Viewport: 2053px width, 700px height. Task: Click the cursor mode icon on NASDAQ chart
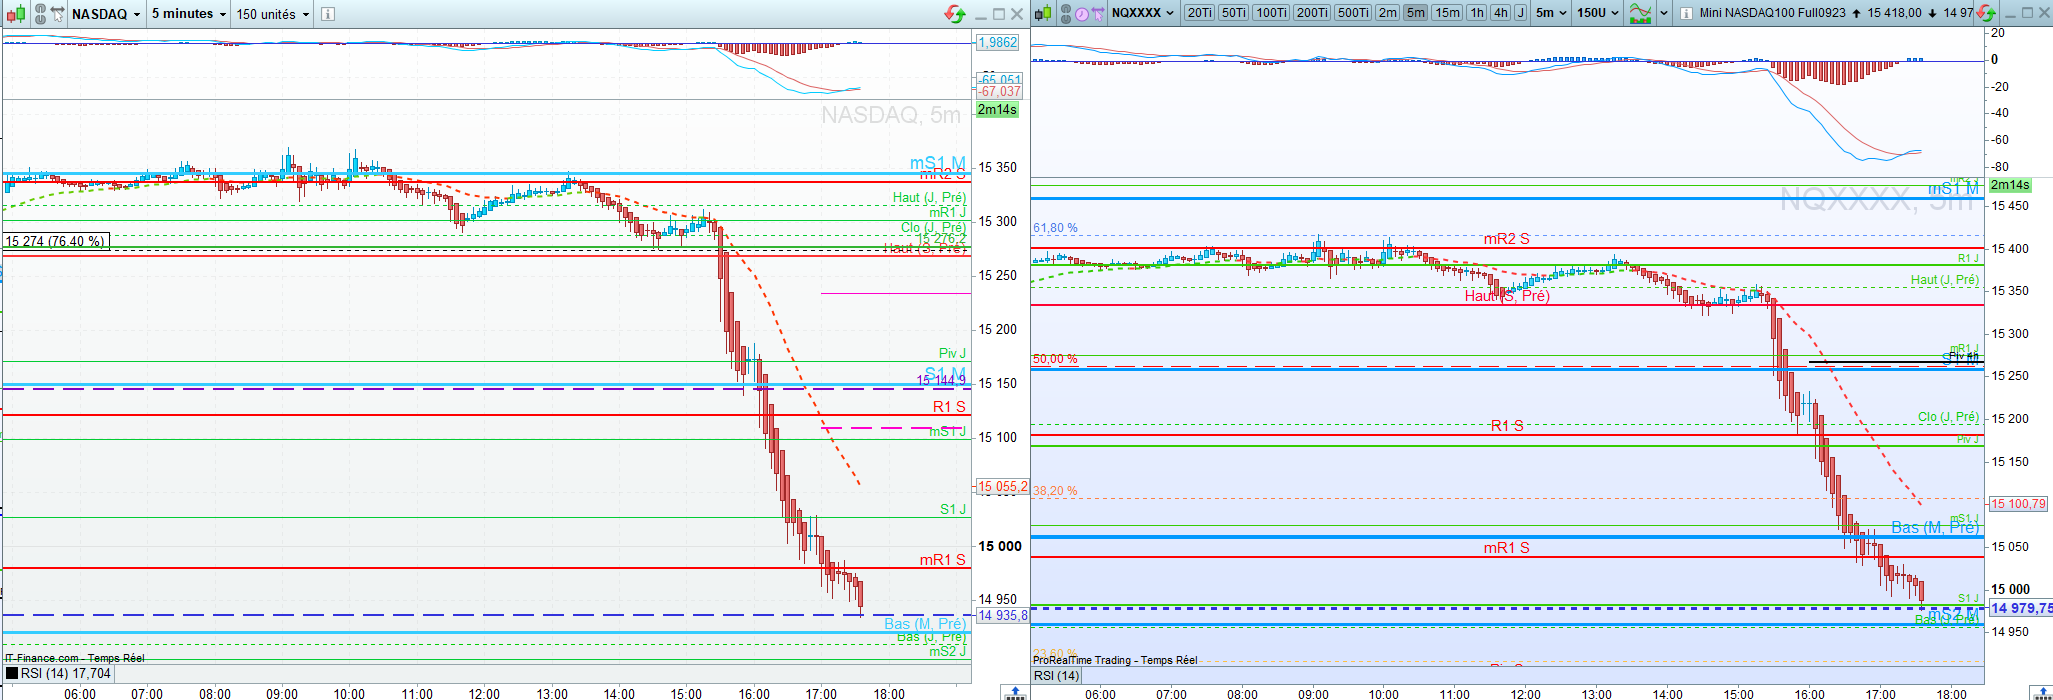(58, 14)
